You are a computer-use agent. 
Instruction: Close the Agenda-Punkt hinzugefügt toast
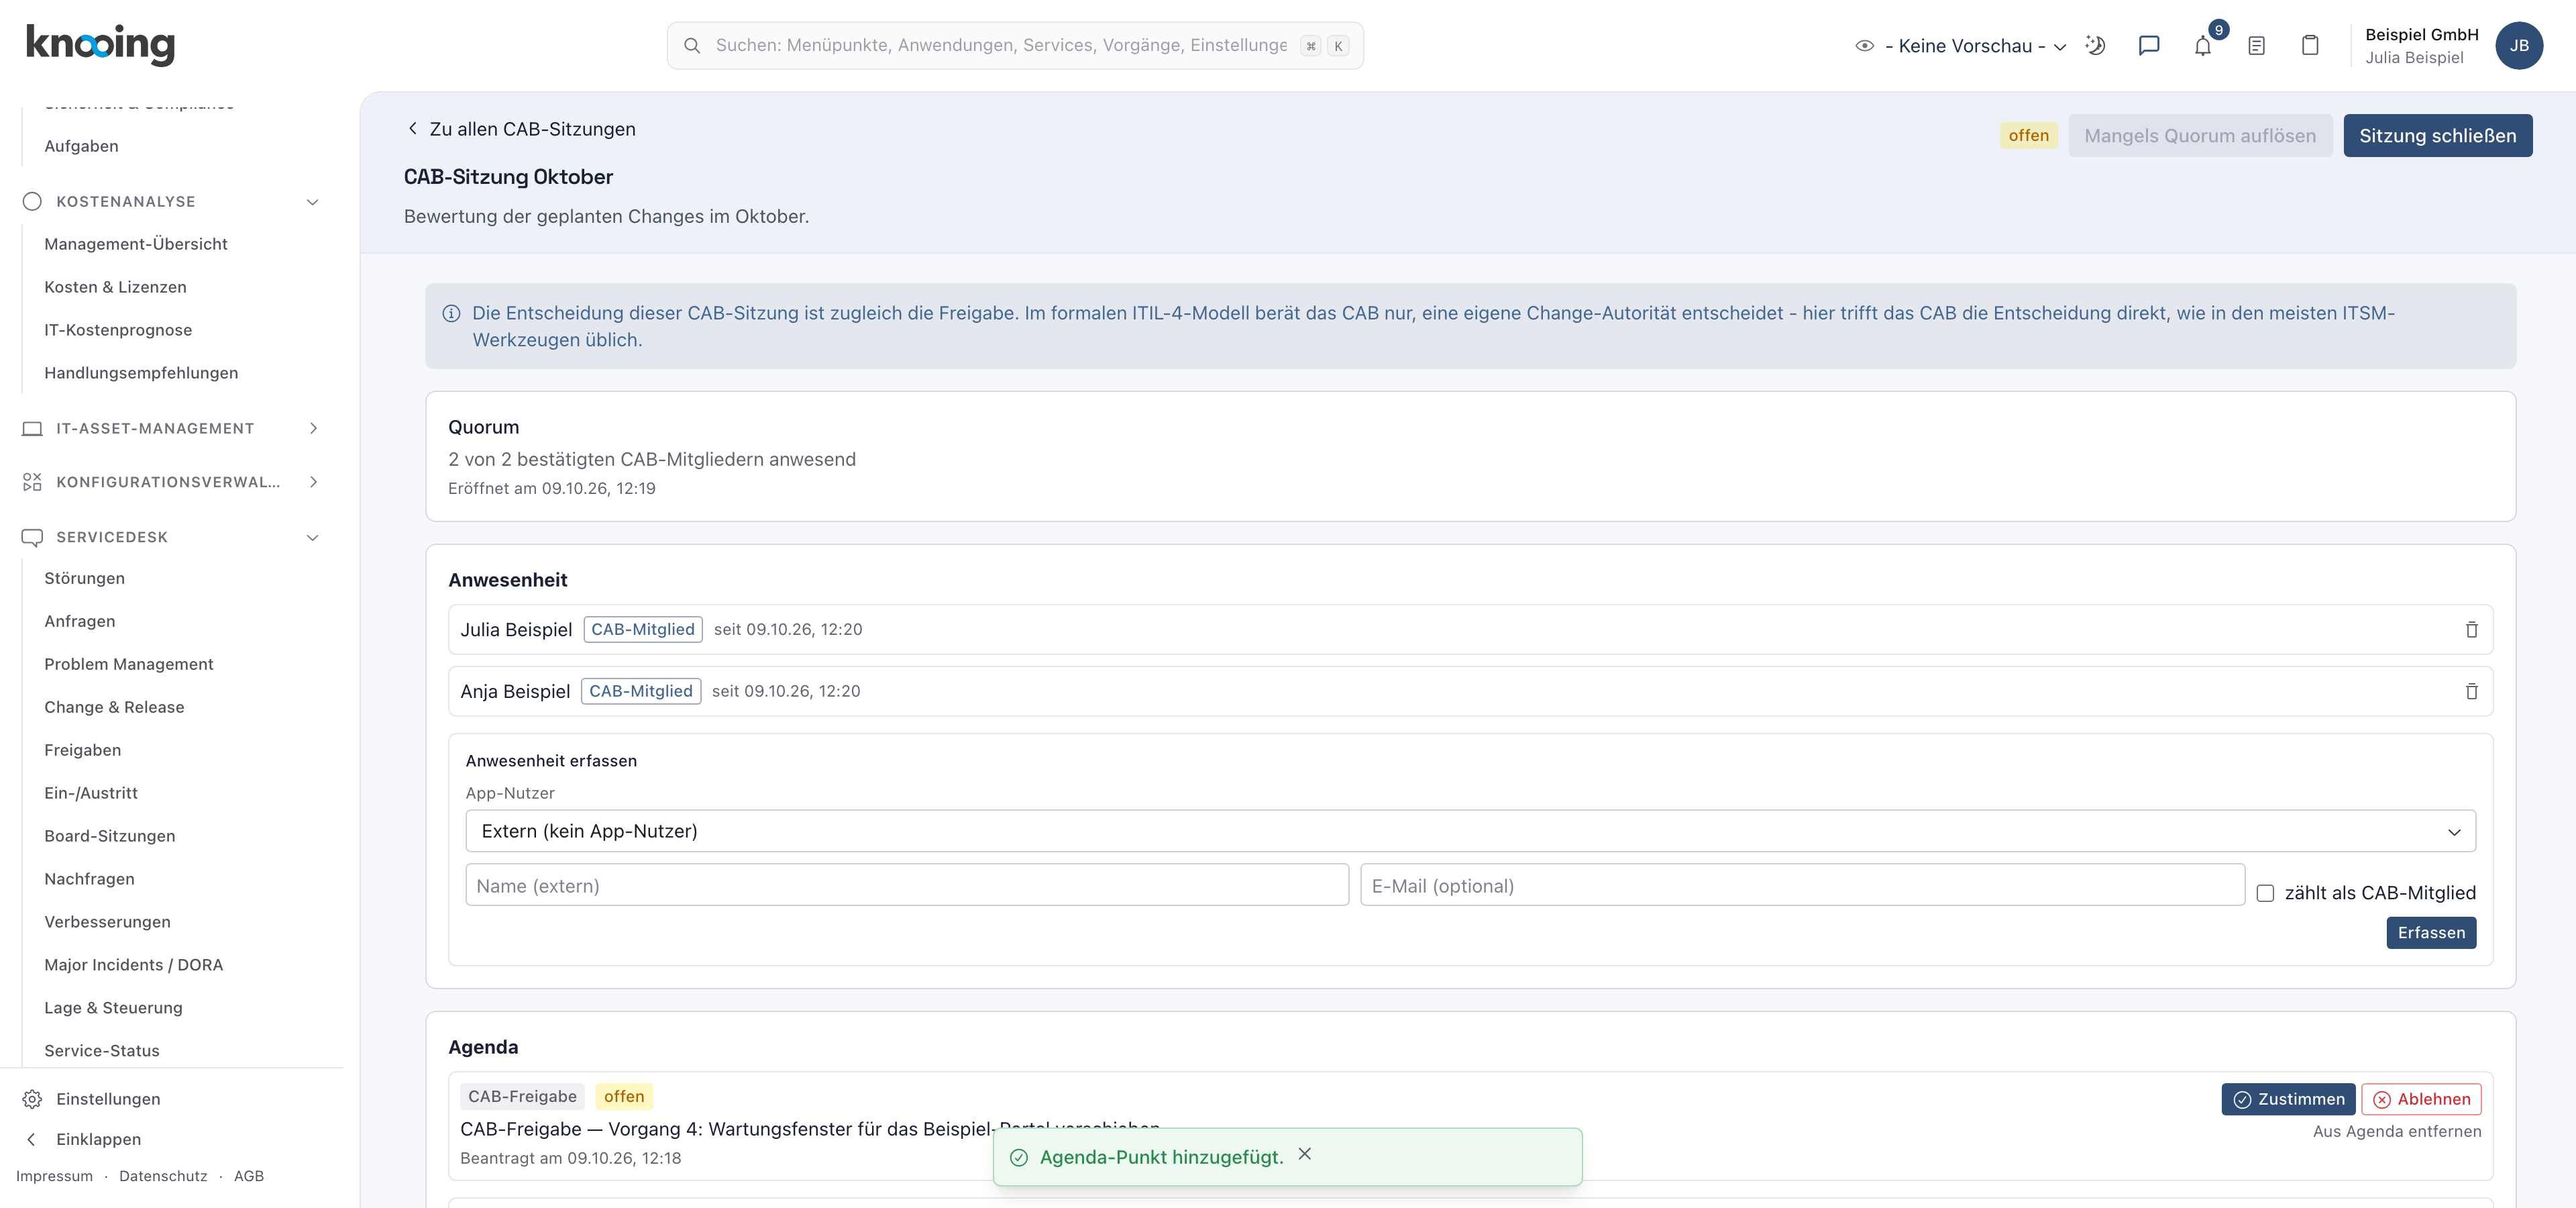pos(1305,1154)
